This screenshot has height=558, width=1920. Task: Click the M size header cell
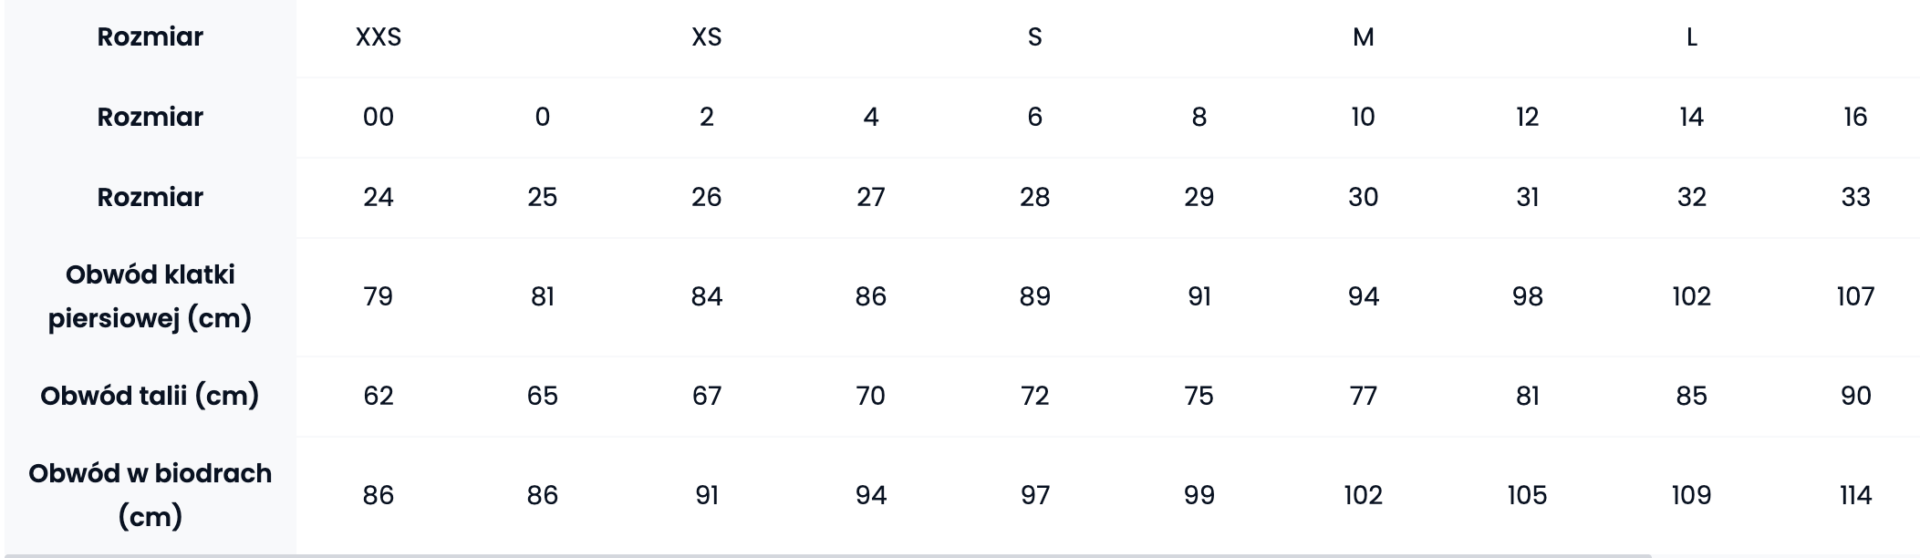[1363, 37]
